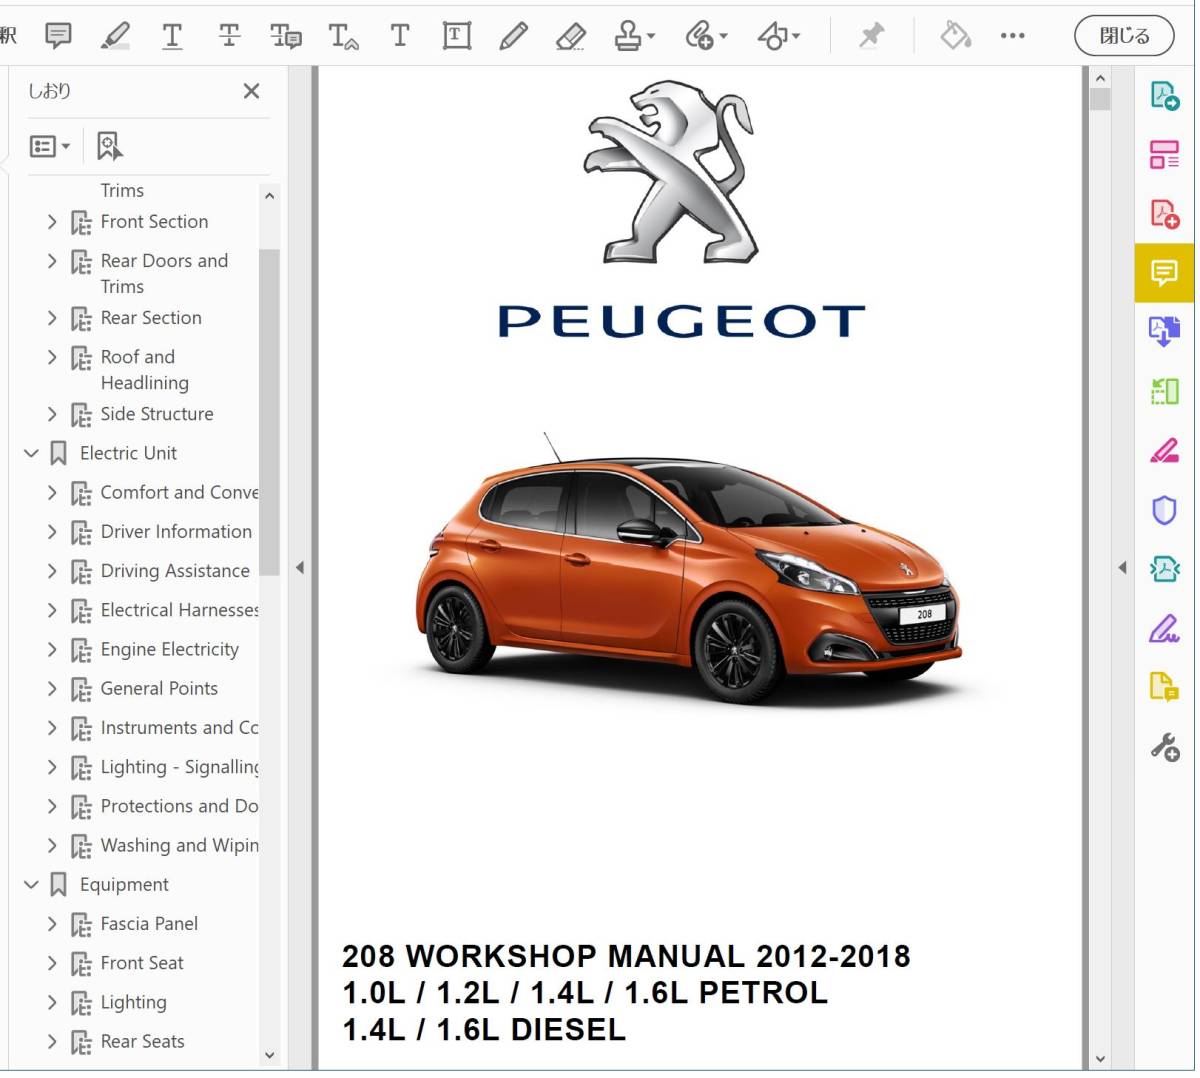Open the more options ellipsis menu
This screenshot has width=1200, height=1078.
(x=1013, y=36)
